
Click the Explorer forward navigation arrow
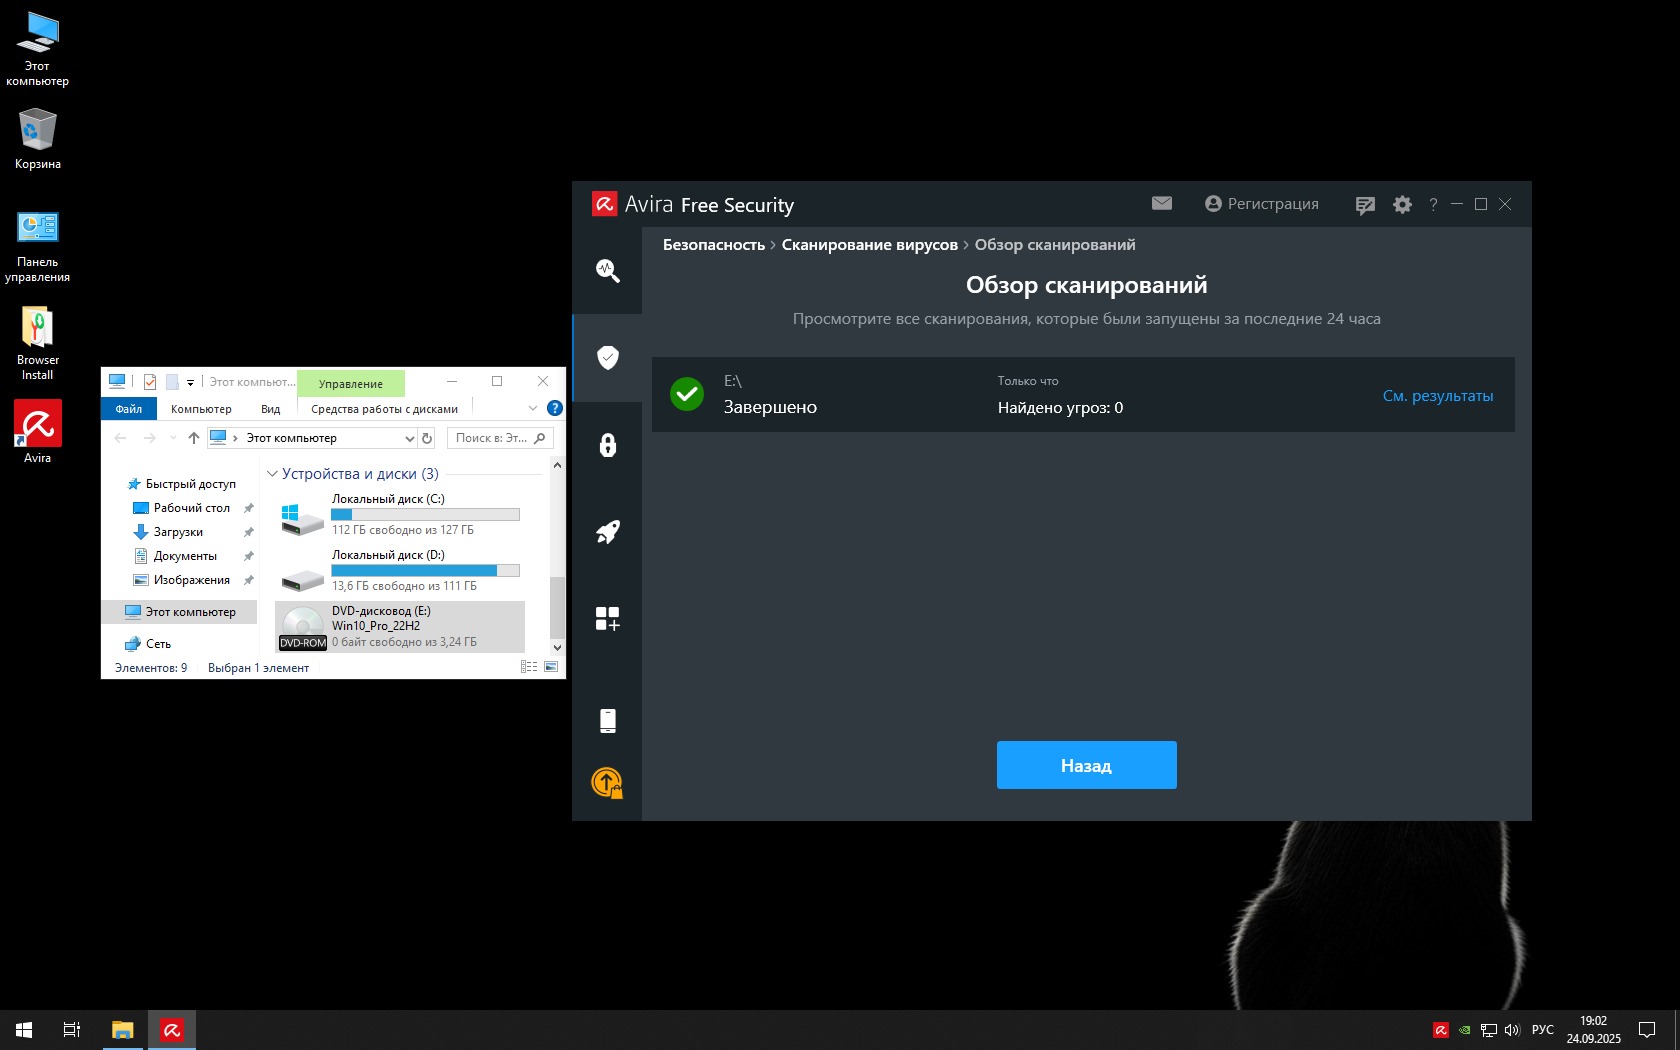point(150,438)
